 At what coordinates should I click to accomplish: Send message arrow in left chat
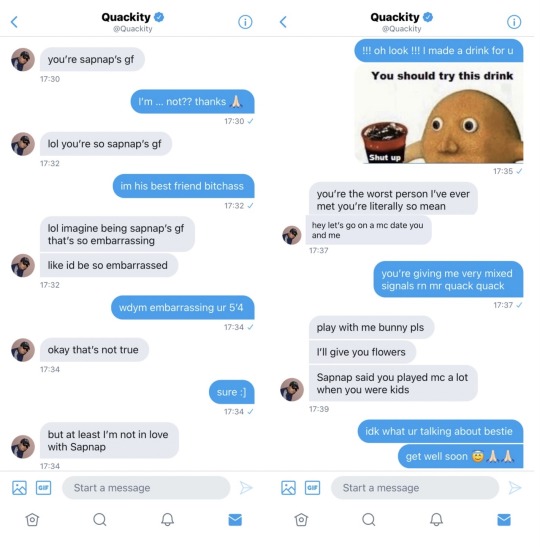246,488
